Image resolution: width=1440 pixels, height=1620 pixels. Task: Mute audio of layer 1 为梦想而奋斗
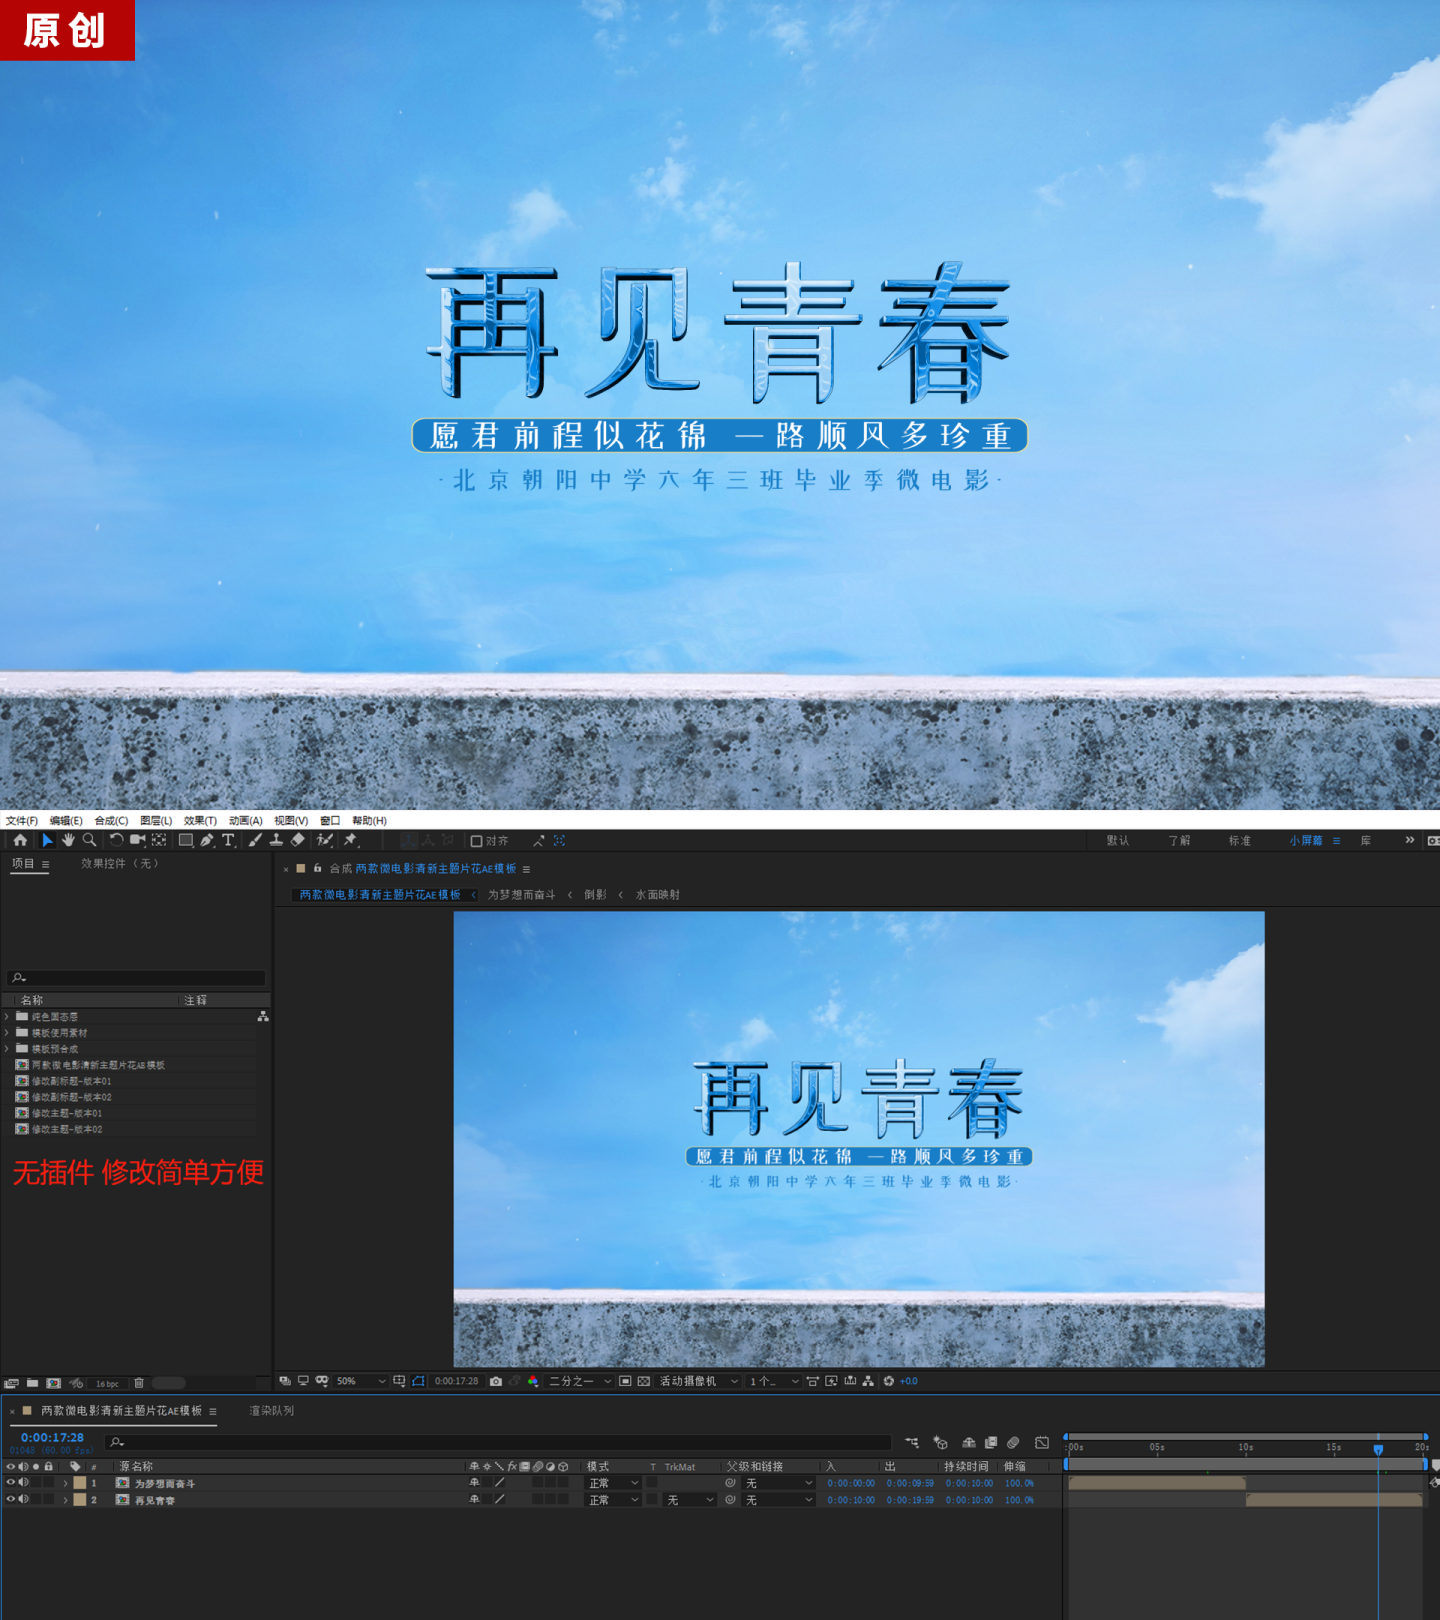click(x=24, y=1483)
